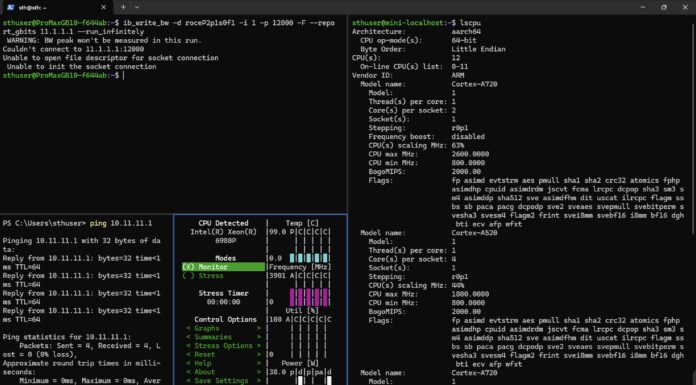Click the cyan Temp bar graph
The height and width of the screenshot is (385, 696).
pyautogui.click(x=309, y=258)
